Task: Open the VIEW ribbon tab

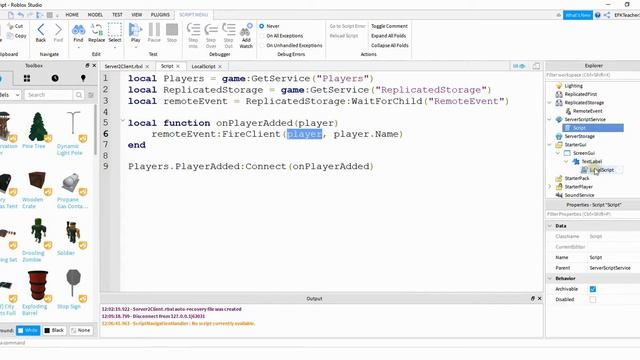Action: point(137,15)
